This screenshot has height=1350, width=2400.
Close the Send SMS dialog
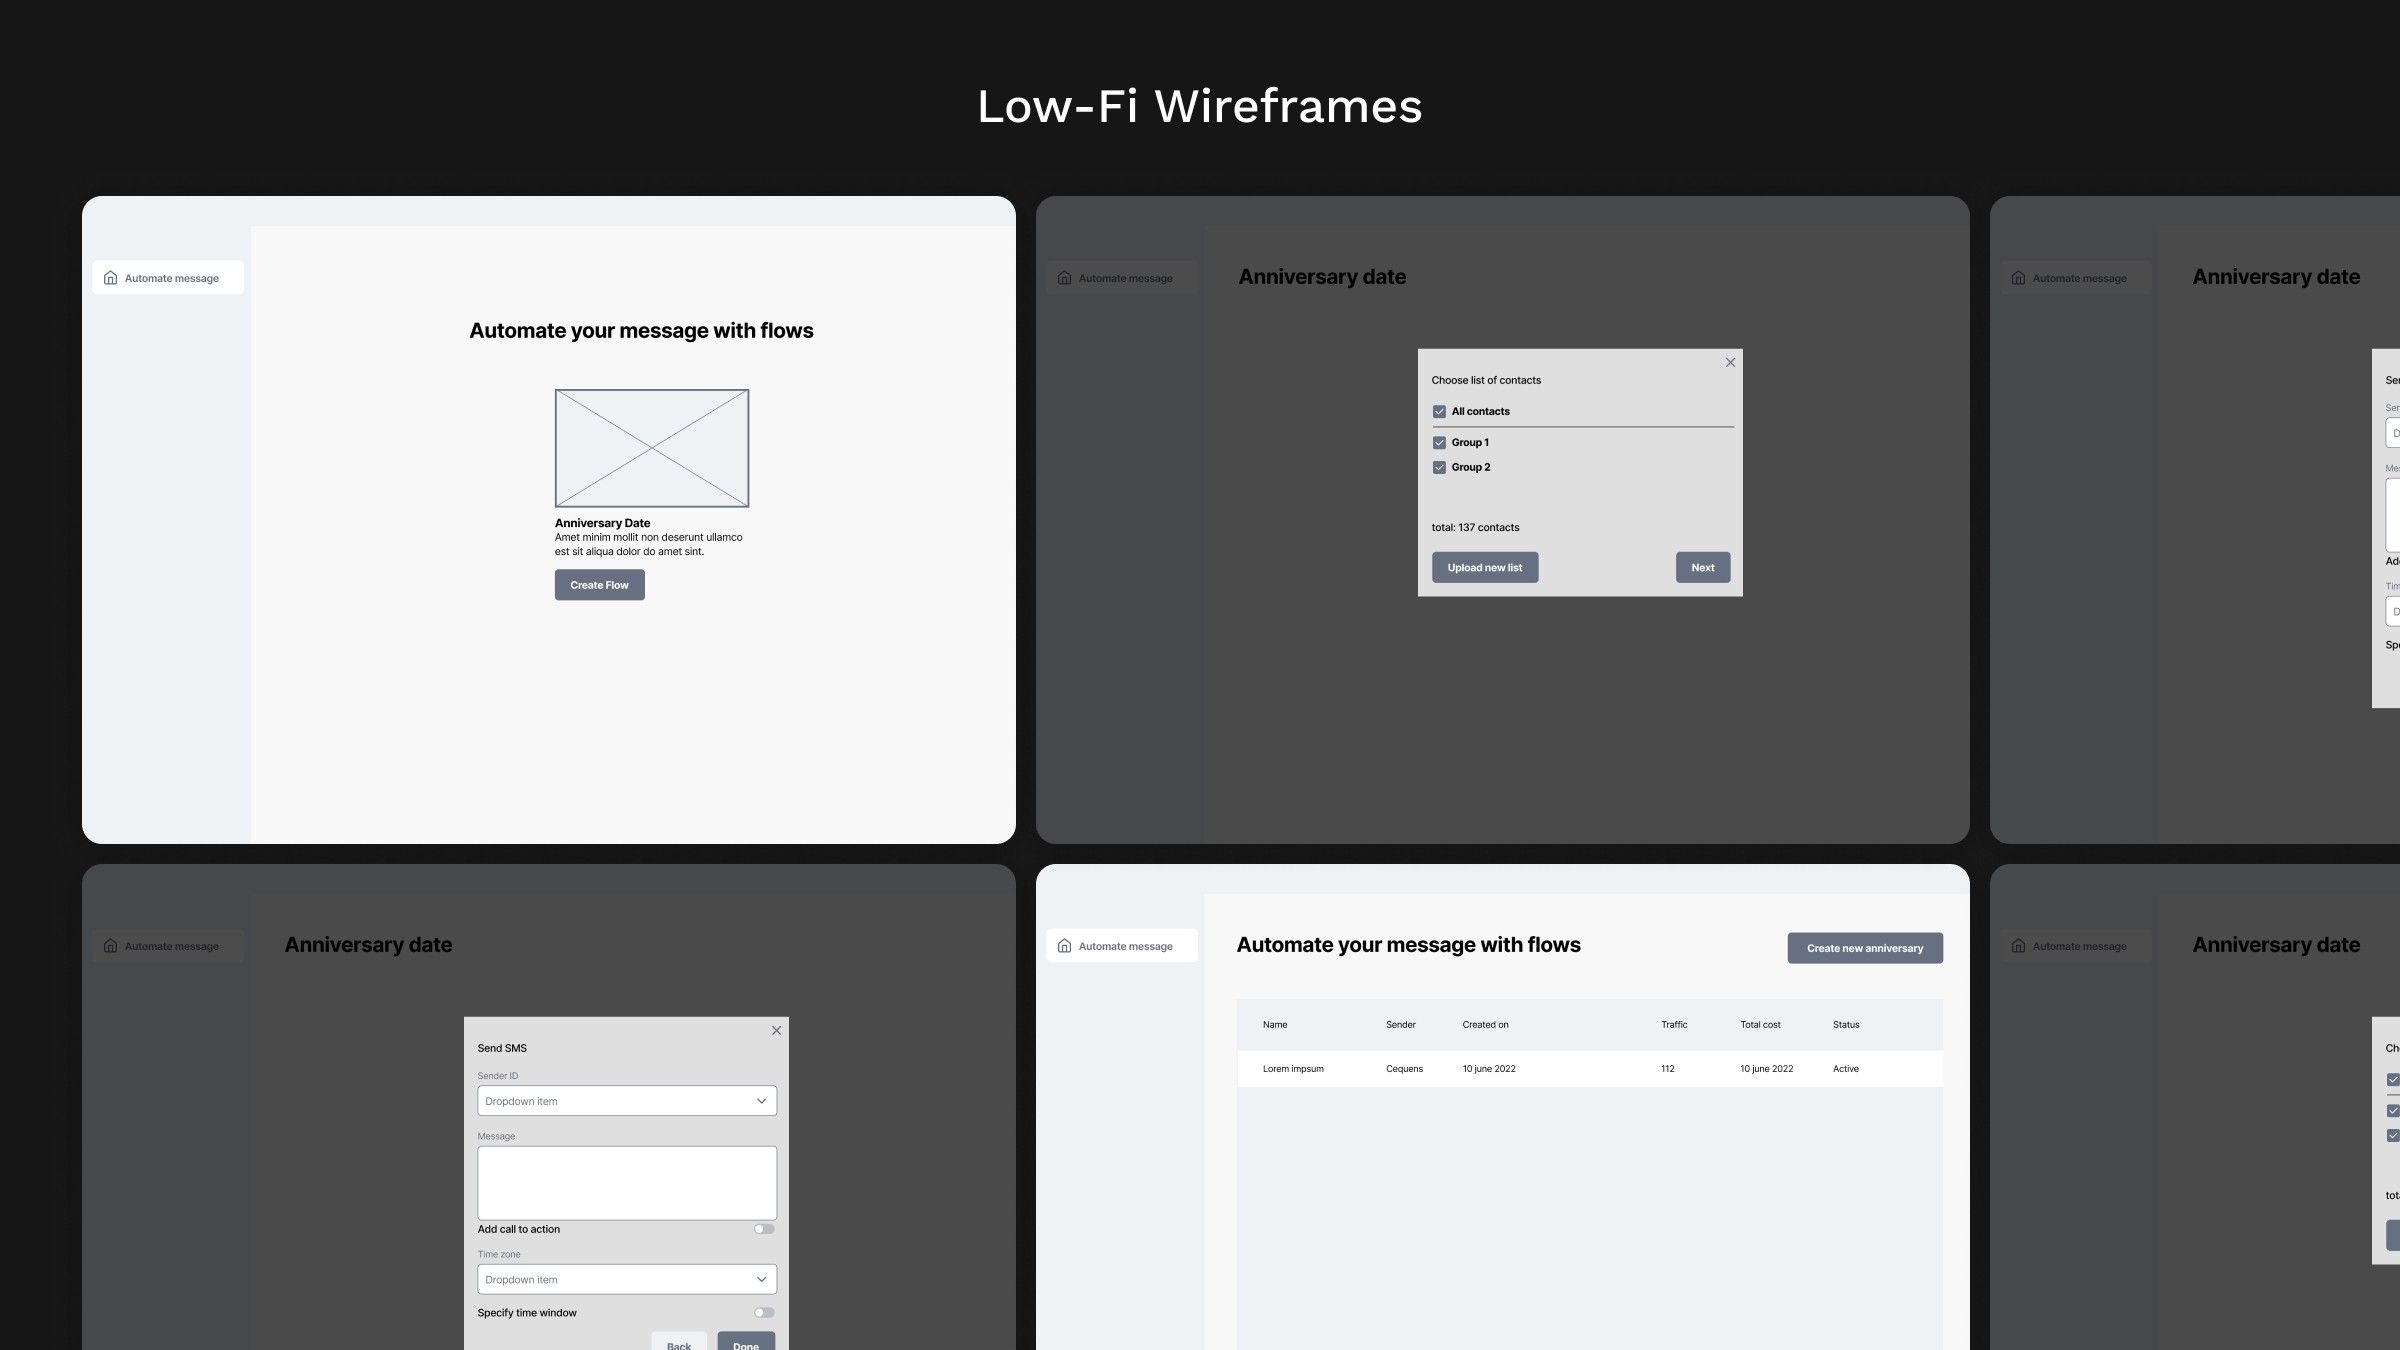point(776,1030)
